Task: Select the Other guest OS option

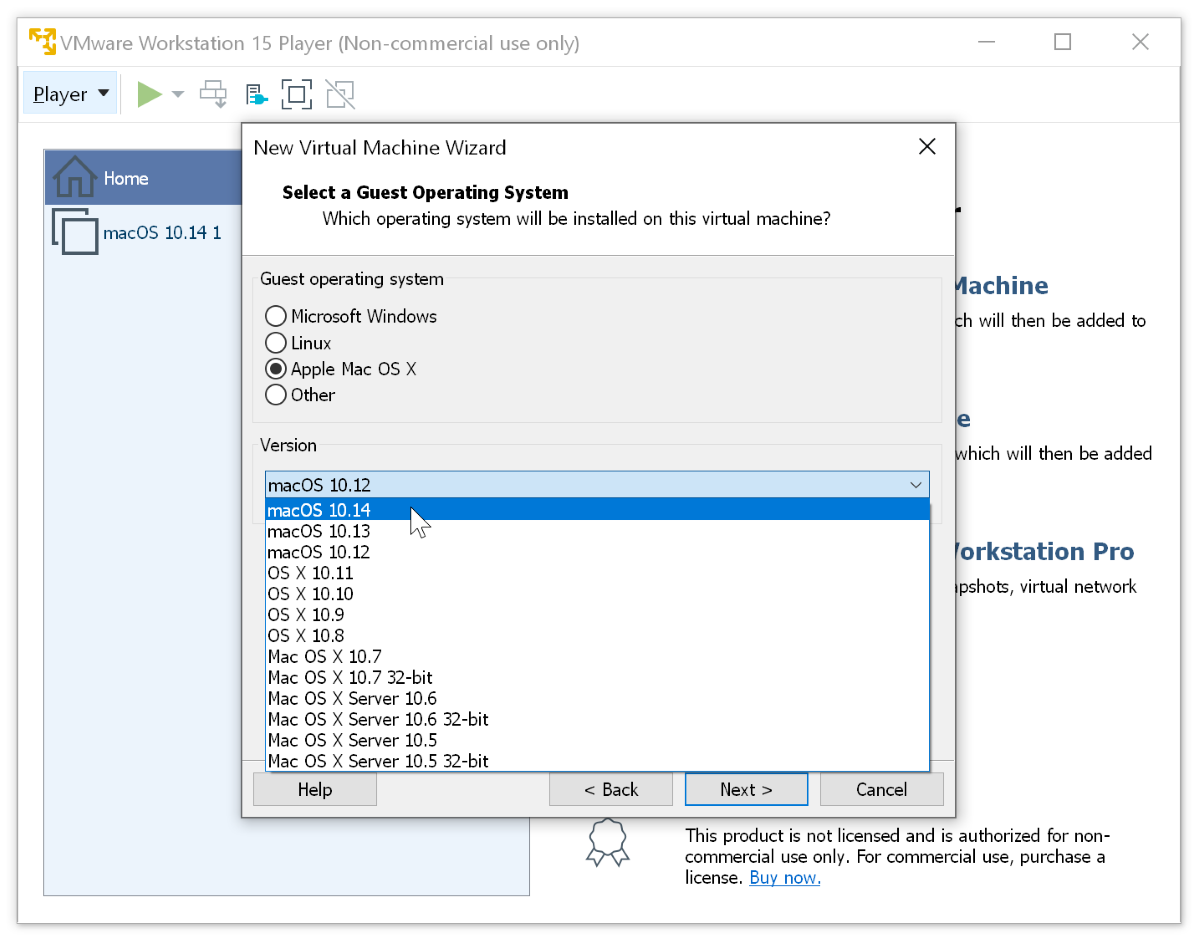Action: 276,395
